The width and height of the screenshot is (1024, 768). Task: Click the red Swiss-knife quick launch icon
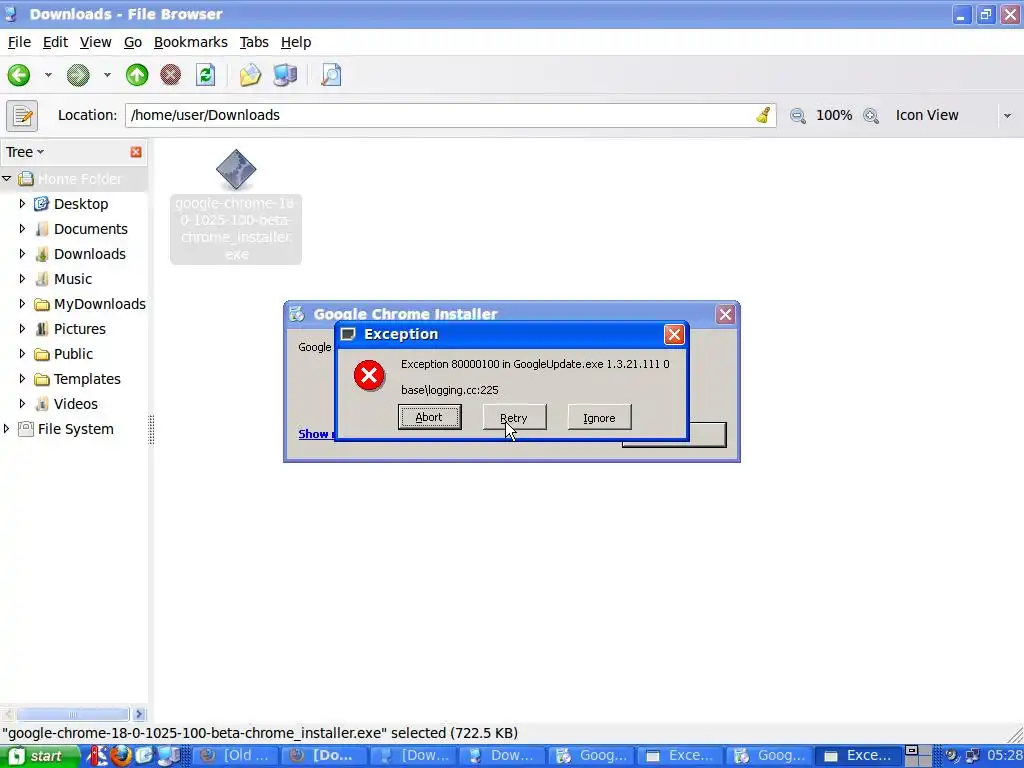pos(98,756)
